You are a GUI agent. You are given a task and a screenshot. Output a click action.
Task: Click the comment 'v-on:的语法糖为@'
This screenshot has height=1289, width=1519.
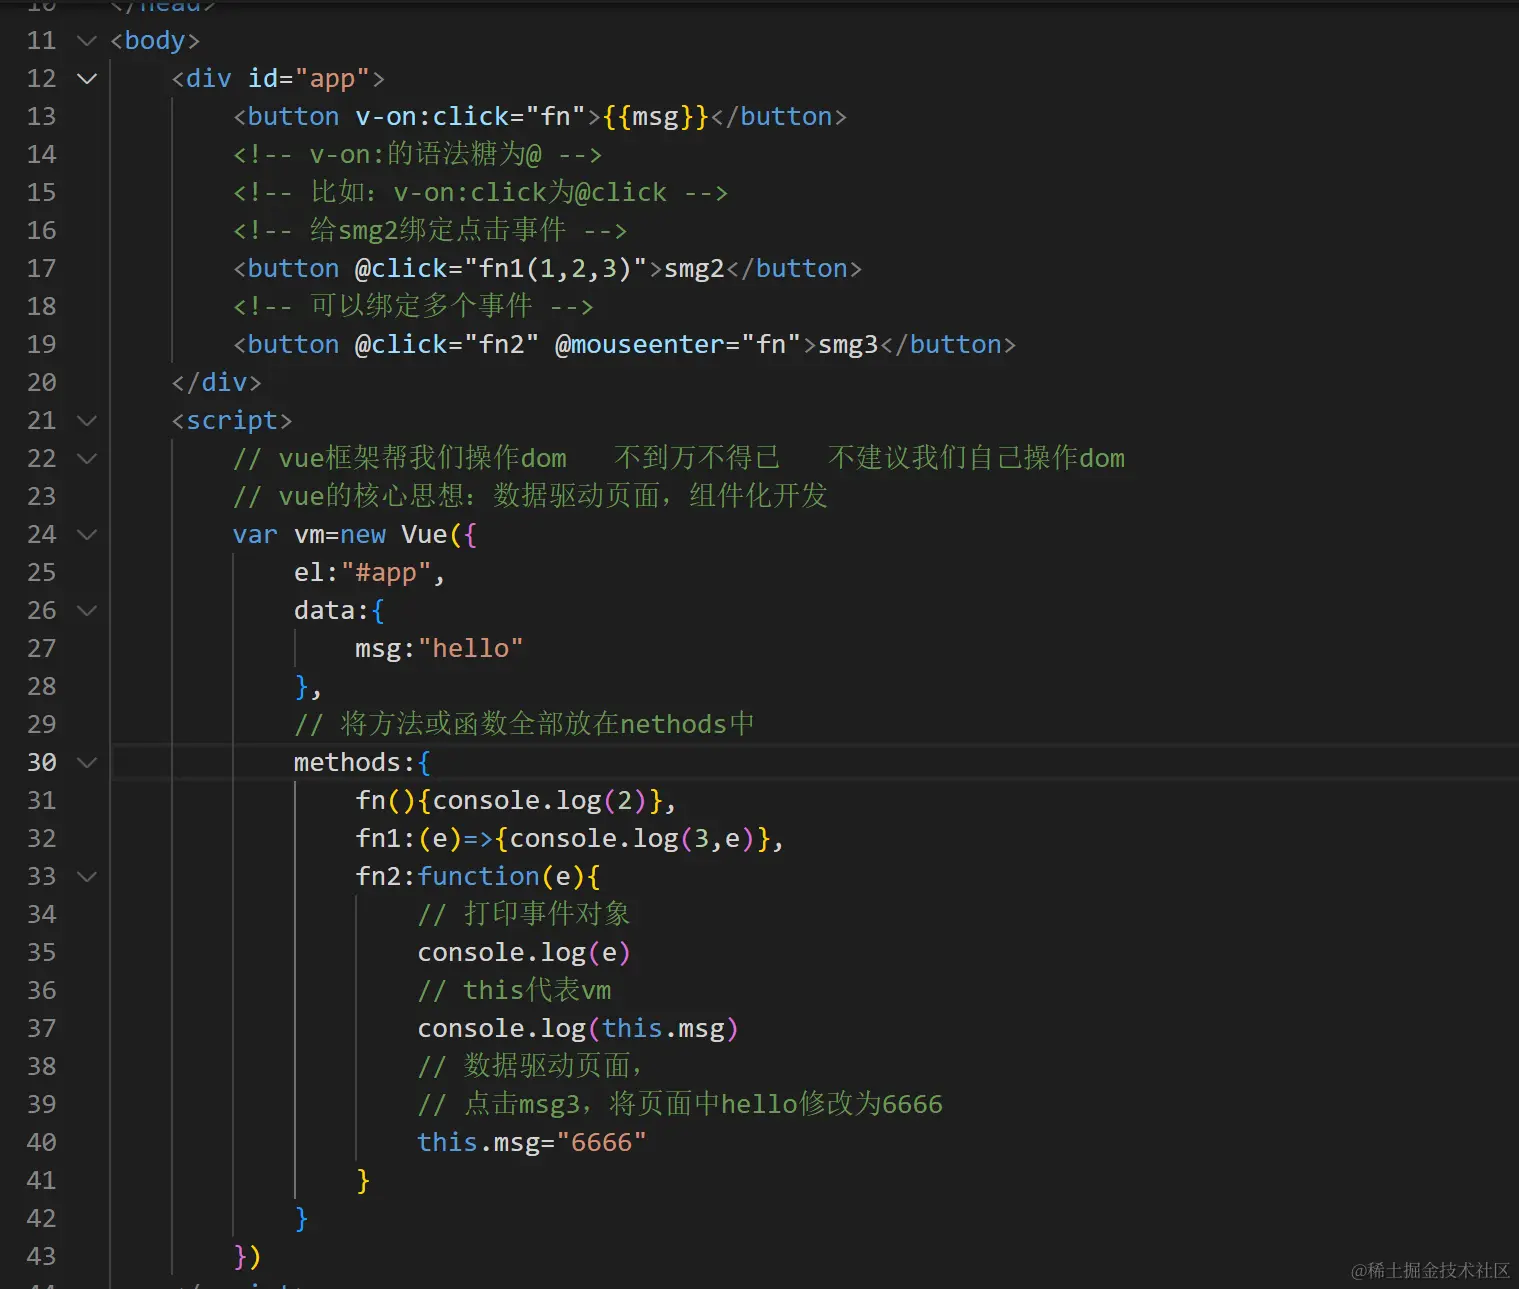click(418, 155)
